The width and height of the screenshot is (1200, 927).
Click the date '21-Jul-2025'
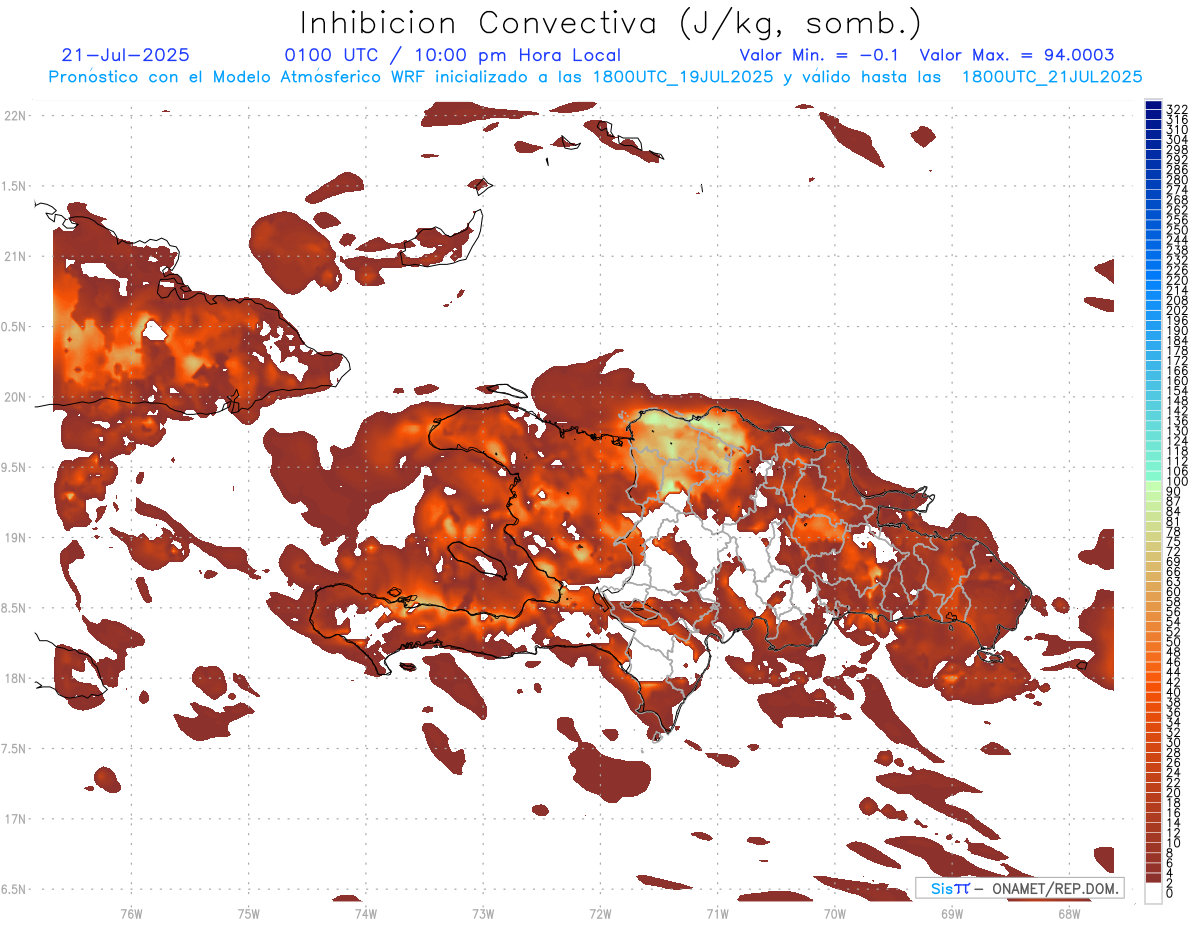(125, 55)
